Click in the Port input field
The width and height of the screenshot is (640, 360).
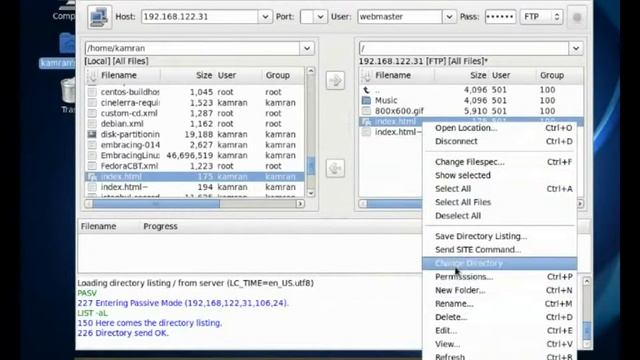click(307, 17)
